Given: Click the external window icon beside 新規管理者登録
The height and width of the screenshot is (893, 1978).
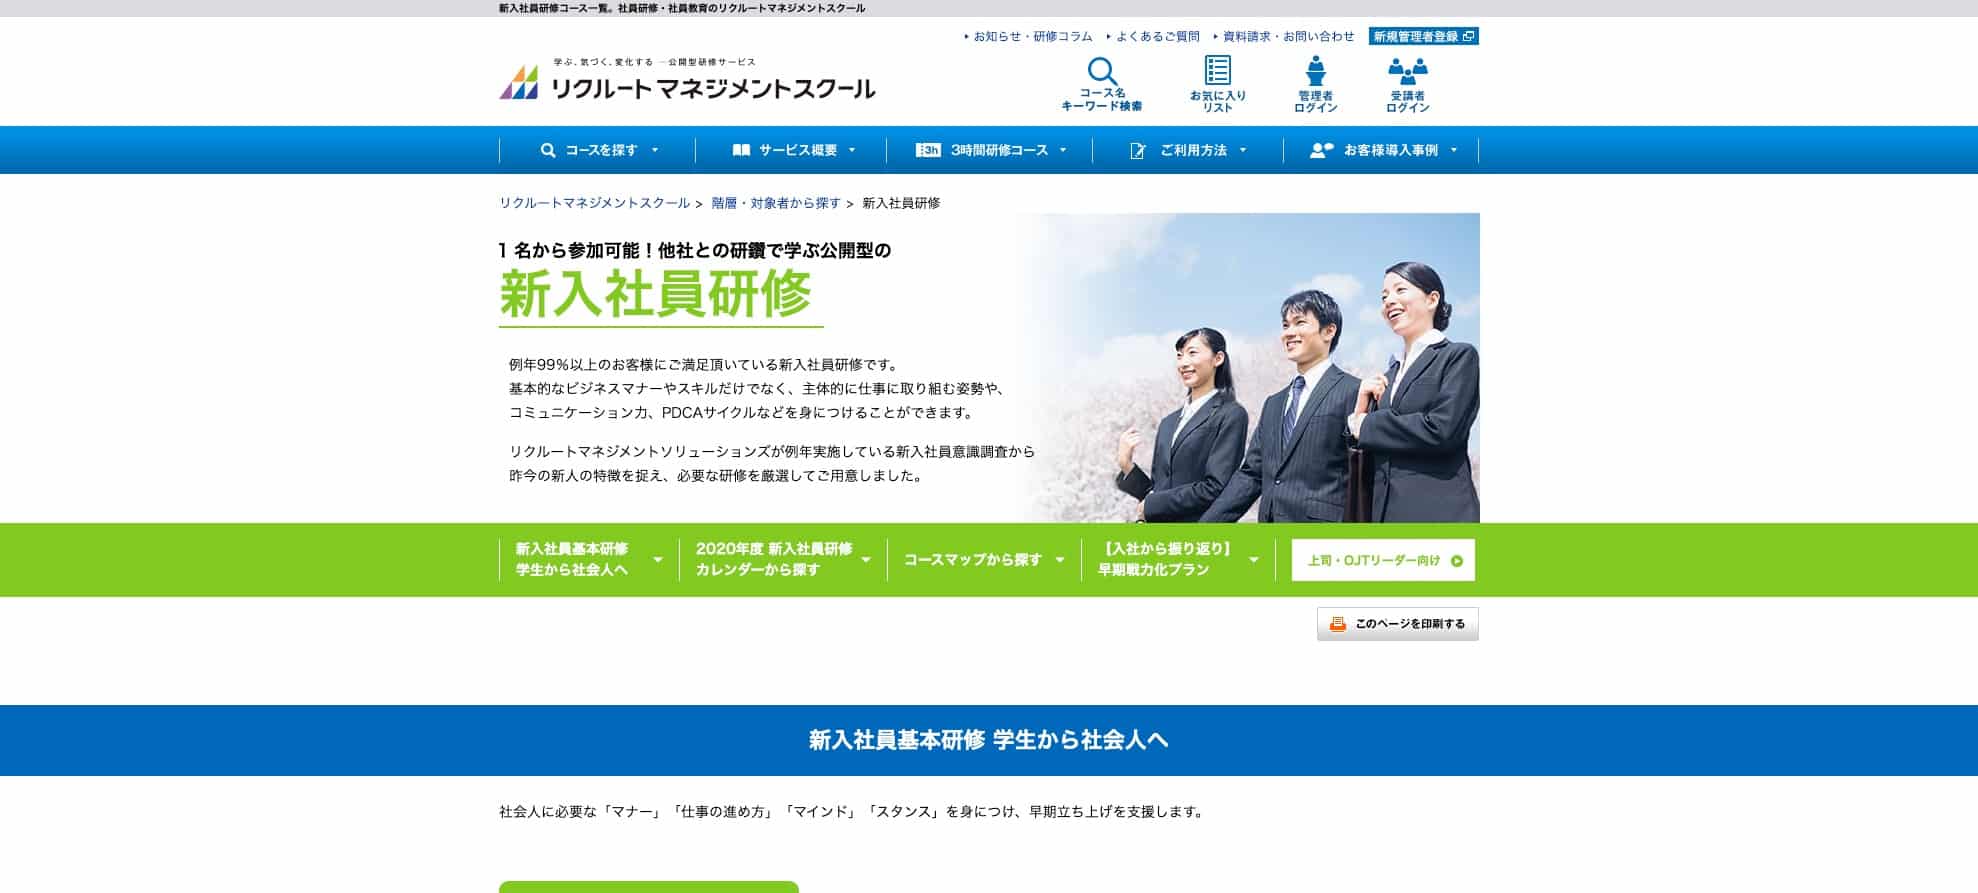Looking at the screenshot, I should click(x=1468, y=37).
